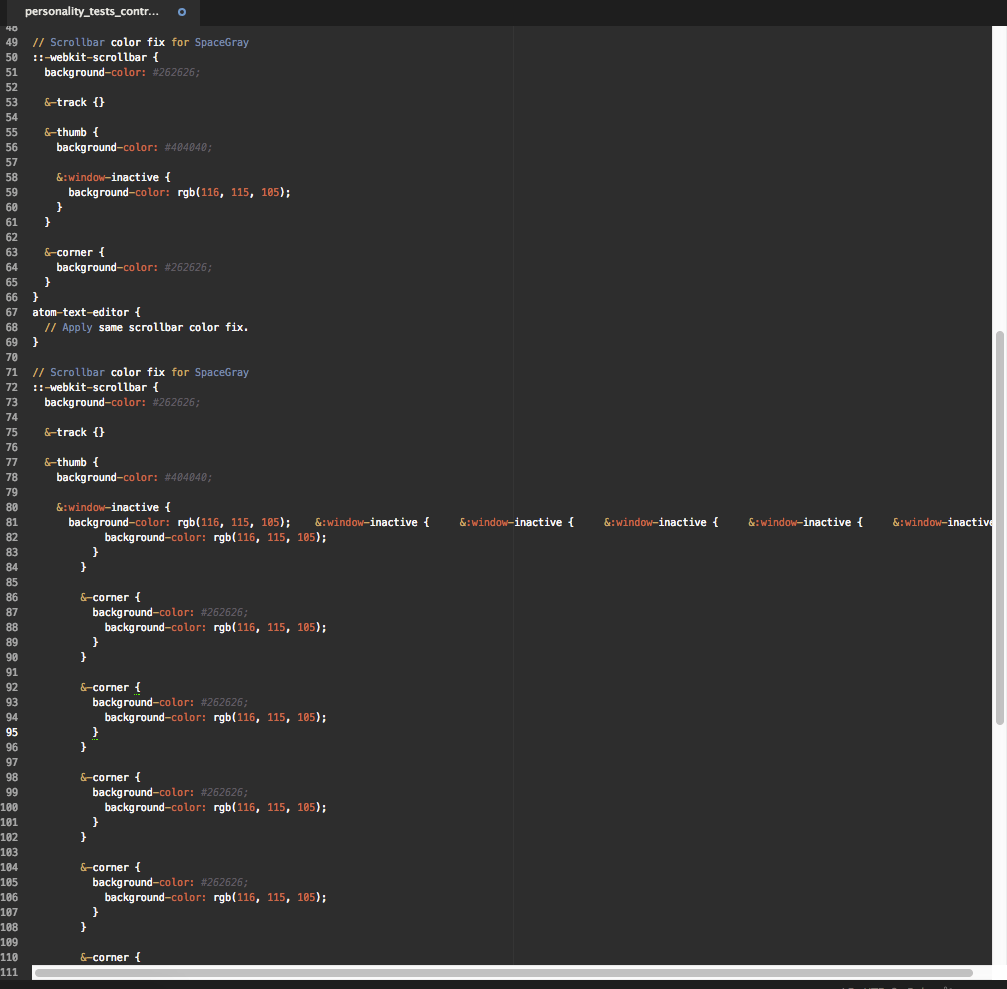The image size is (1007, 989).
Task: Click closing brace on line 66
Action: pyautogui.click(x=35, y=297)
